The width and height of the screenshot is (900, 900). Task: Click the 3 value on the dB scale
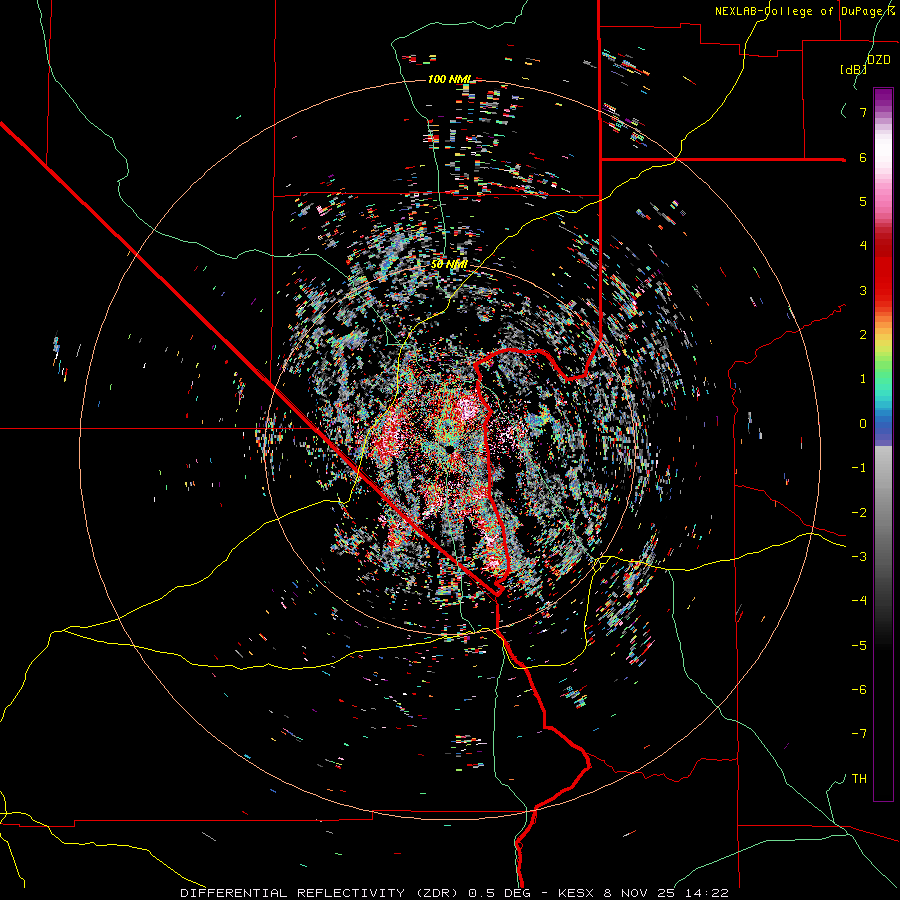pyautogui.click(x=863, y=290)
